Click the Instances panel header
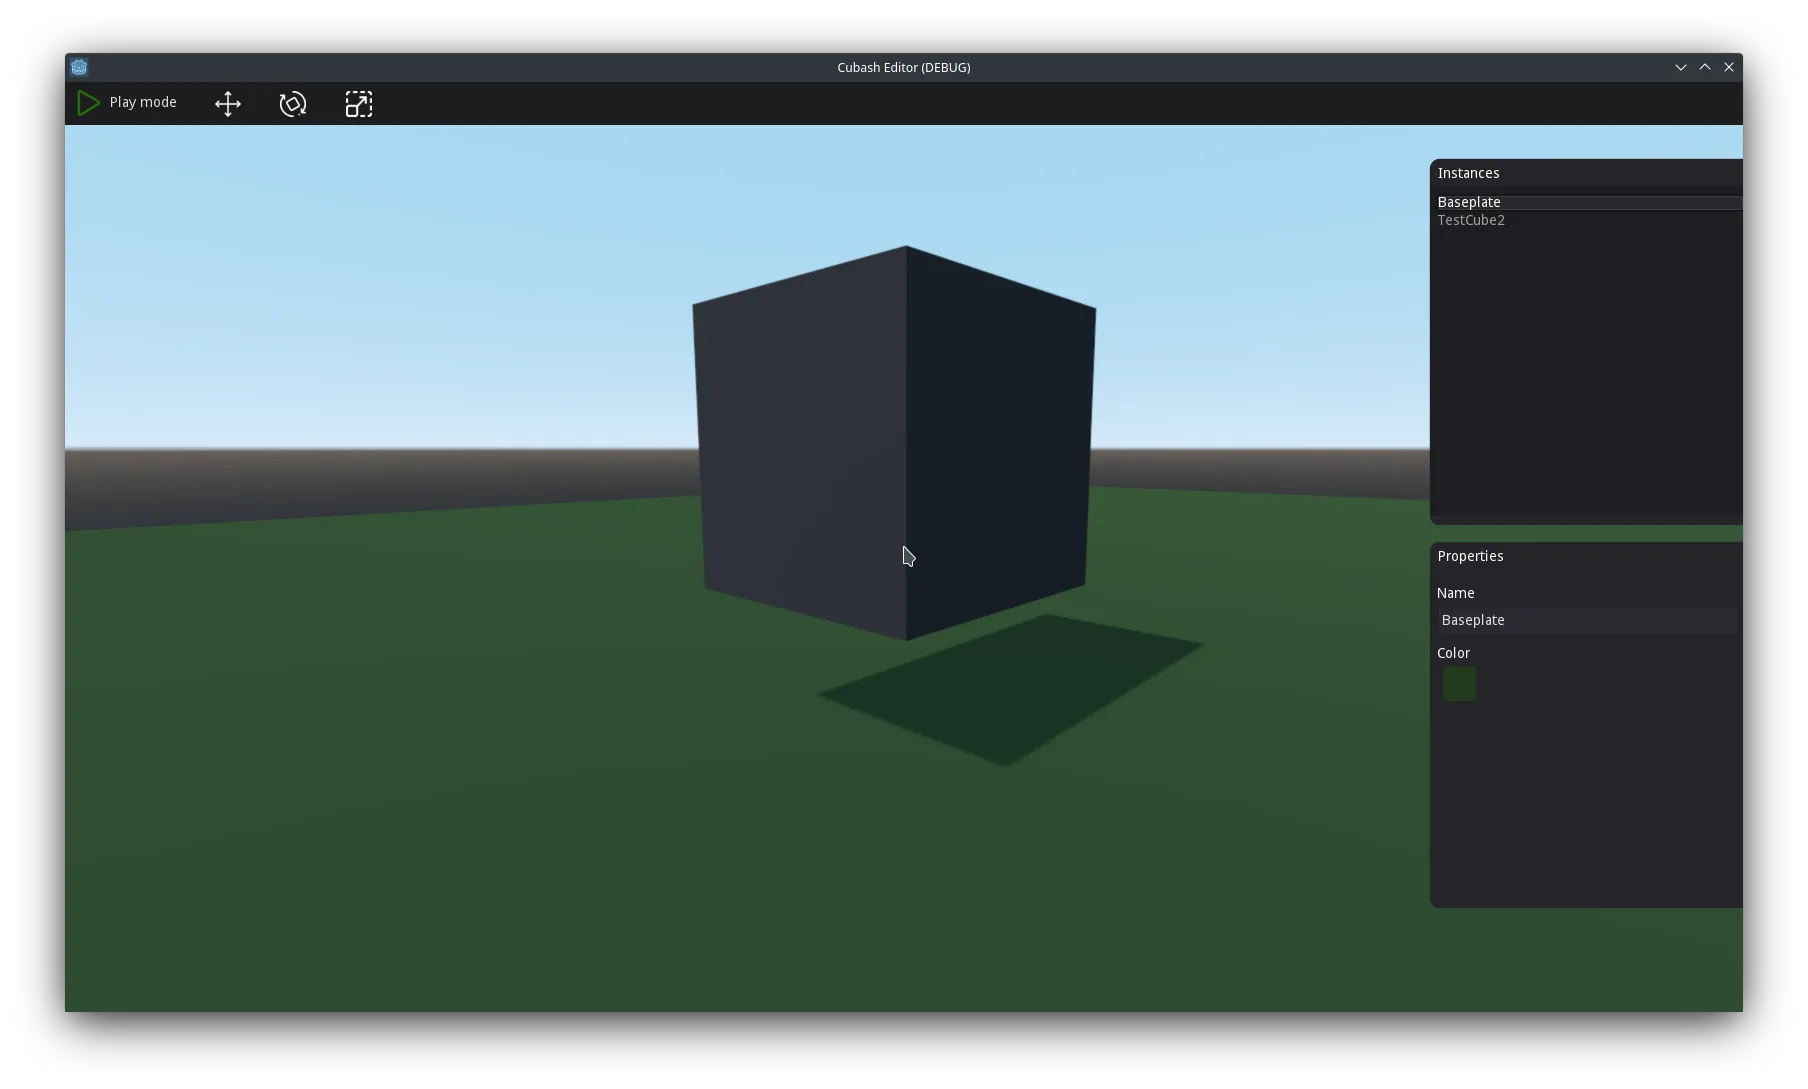This screenshot has width=1808, height=1089. tap(1468, 173)
